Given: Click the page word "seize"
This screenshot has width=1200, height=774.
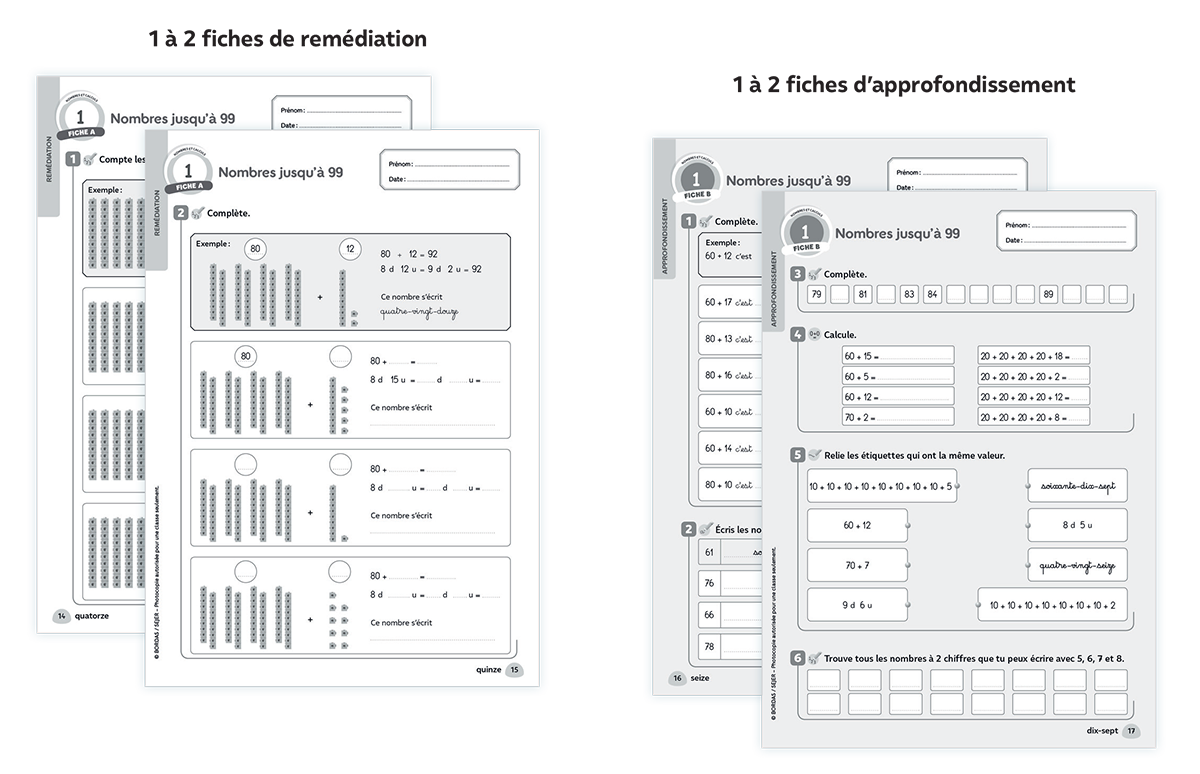Looking at the screenshot, I should coord(700,679).
